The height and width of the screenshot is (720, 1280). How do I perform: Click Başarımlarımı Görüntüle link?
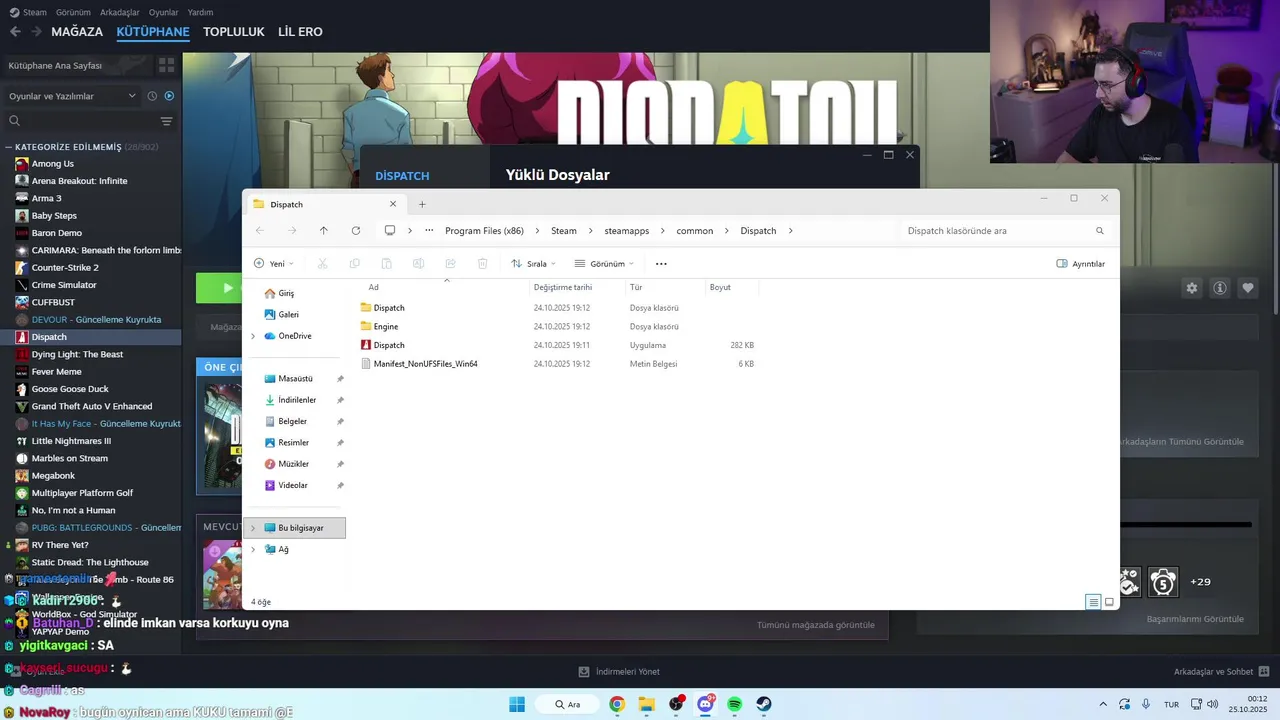(1195, 619)
